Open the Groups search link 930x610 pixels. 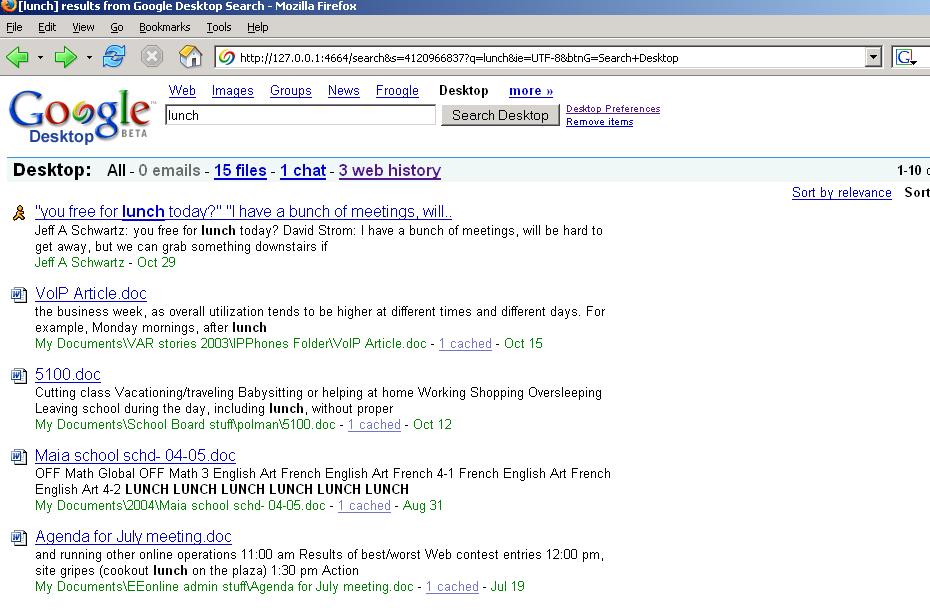click(x=291, y=91)
